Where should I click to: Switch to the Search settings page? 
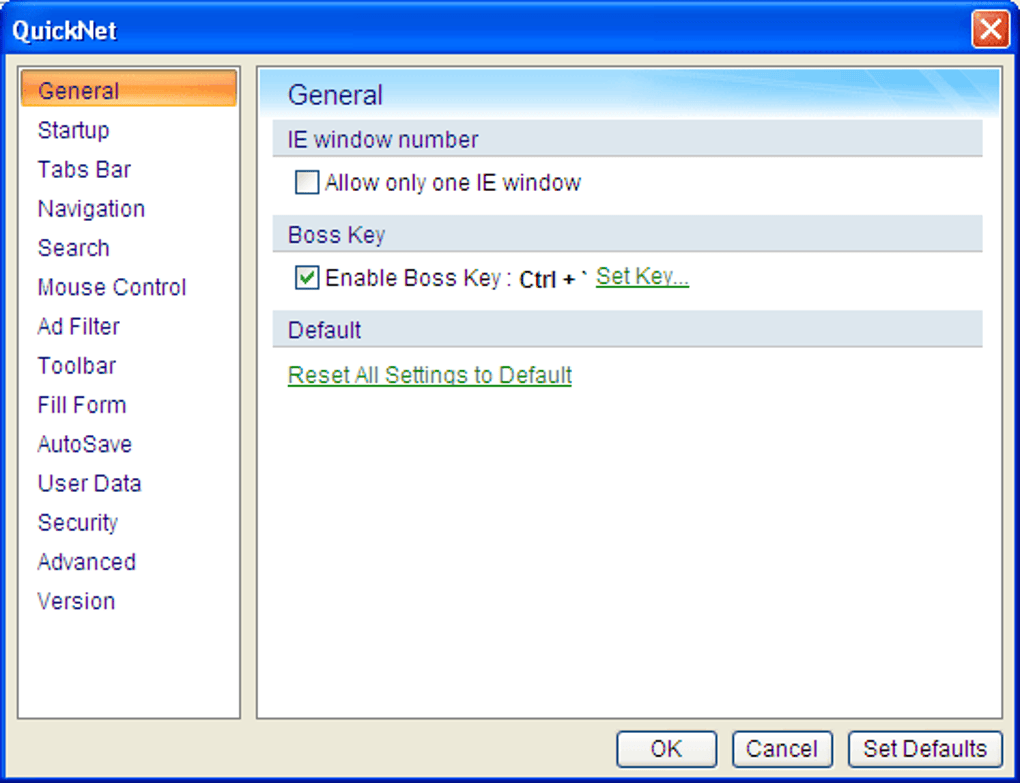pos(74,248)
